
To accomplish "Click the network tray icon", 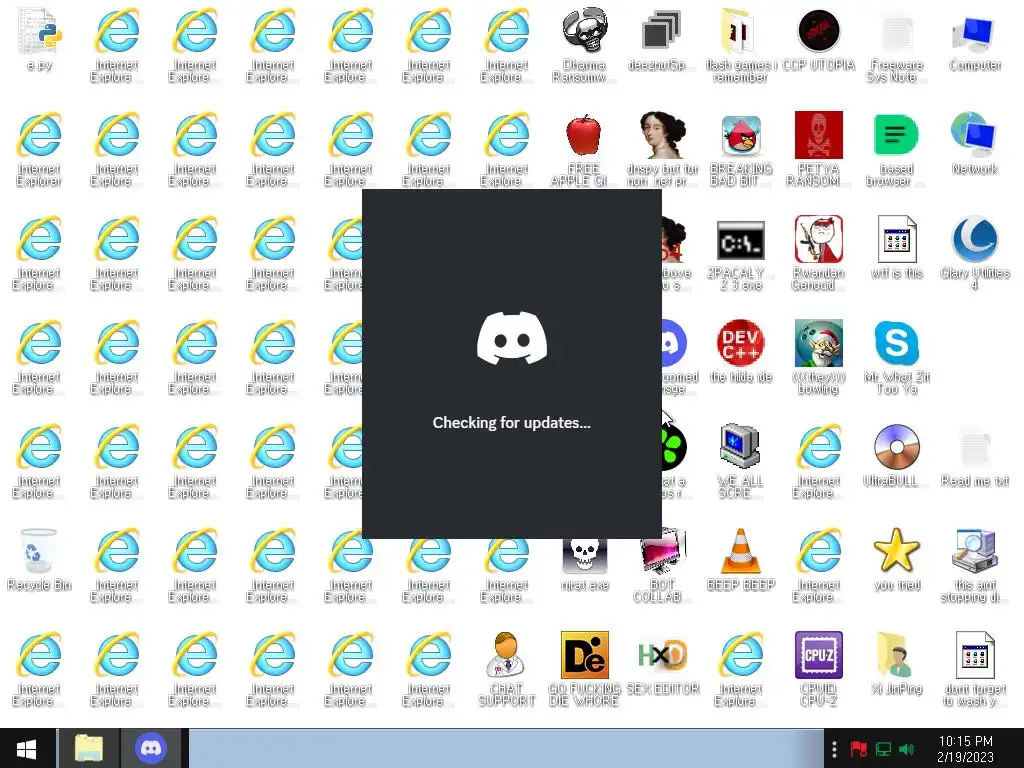I will (x=883, y=749).
